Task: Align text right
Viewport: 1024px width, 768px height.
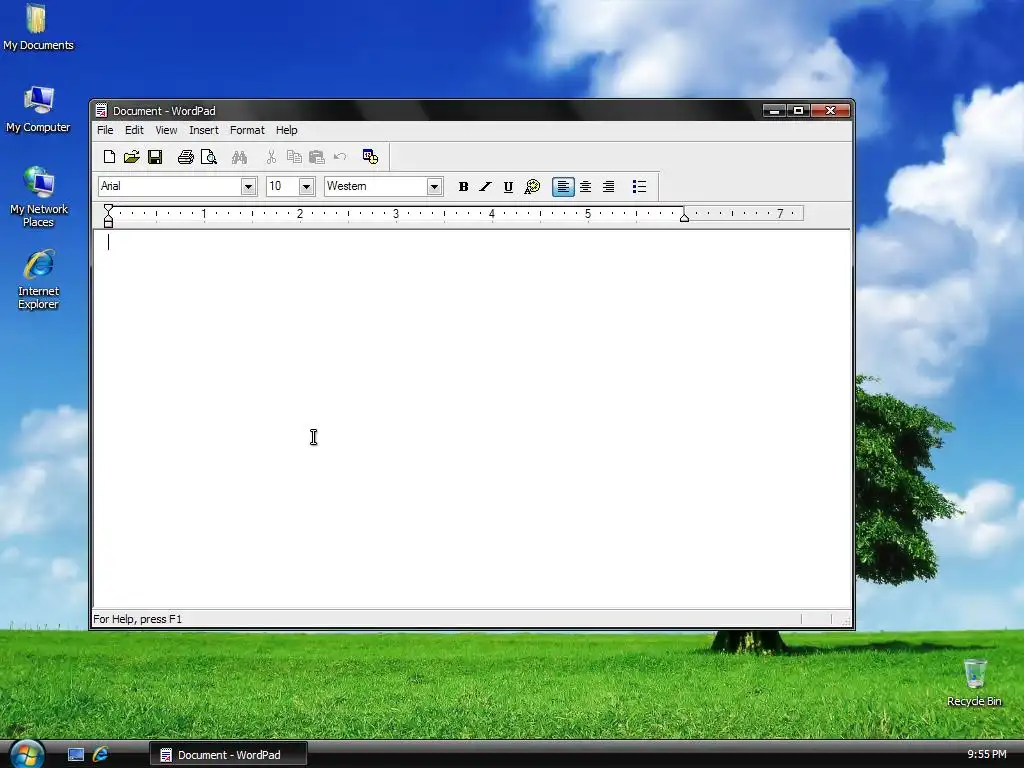Action: tap(609, 187)
